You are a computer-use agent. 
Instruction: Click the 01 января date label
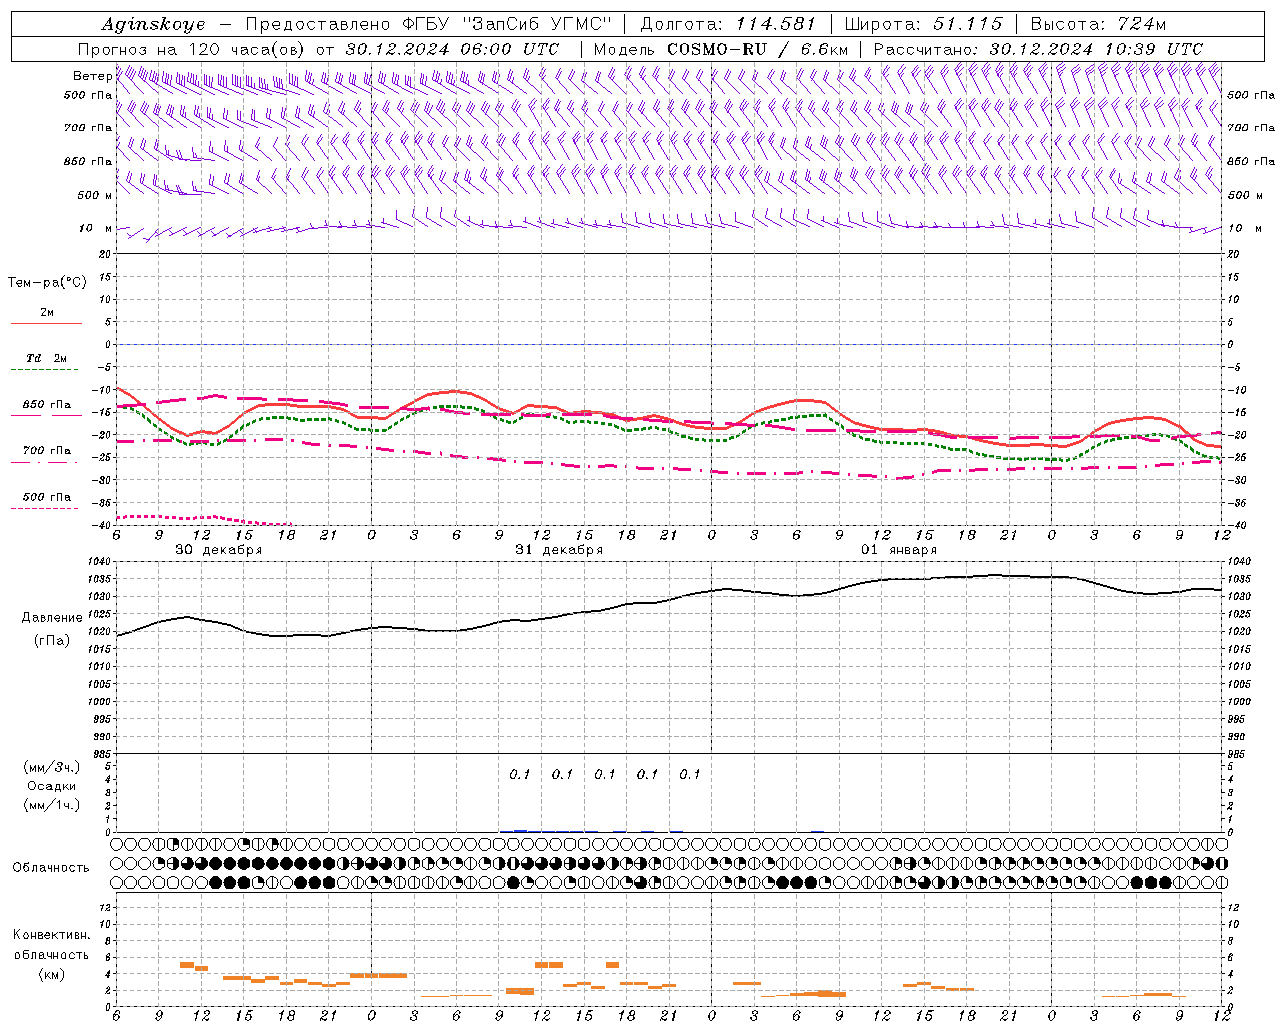tap(899, 550)
